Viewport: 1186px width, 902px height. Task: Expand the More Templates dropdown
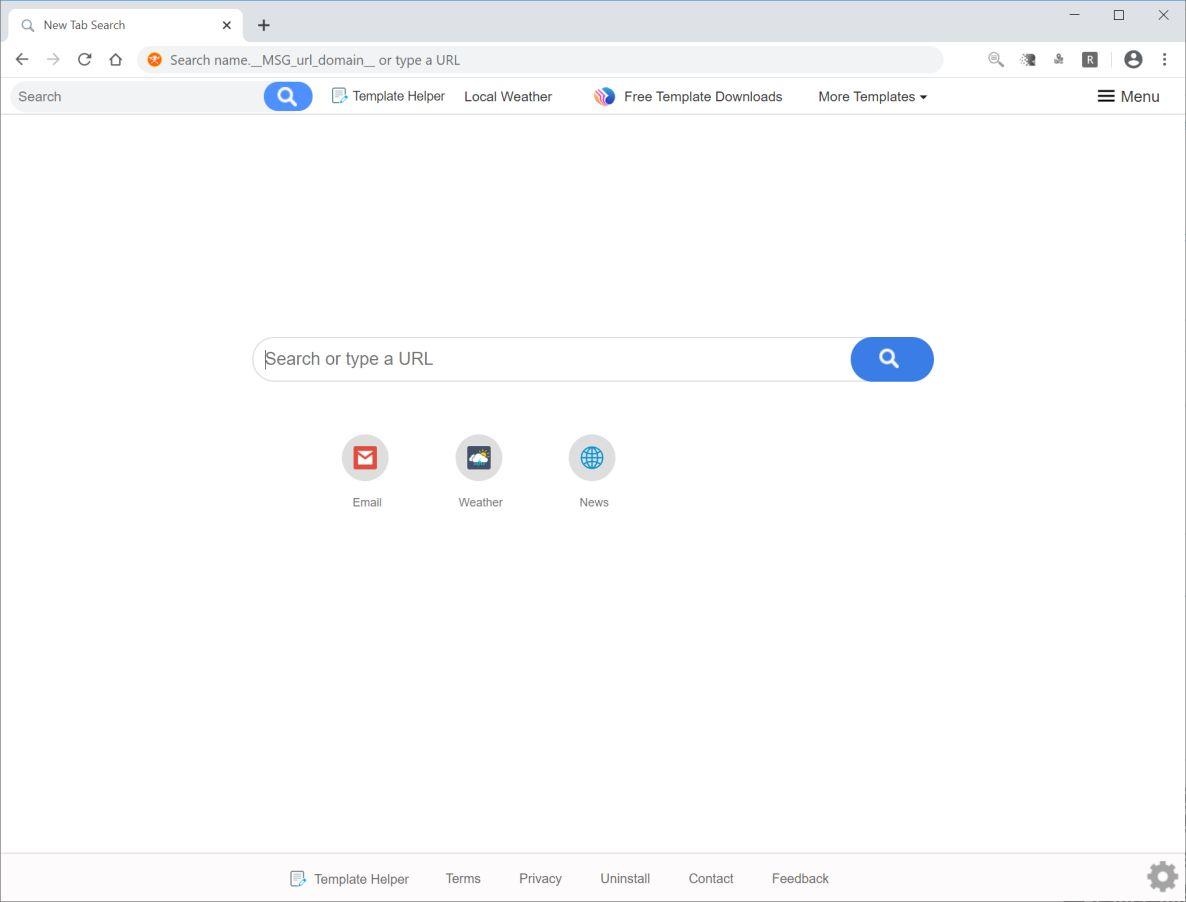tap(871, 96)
